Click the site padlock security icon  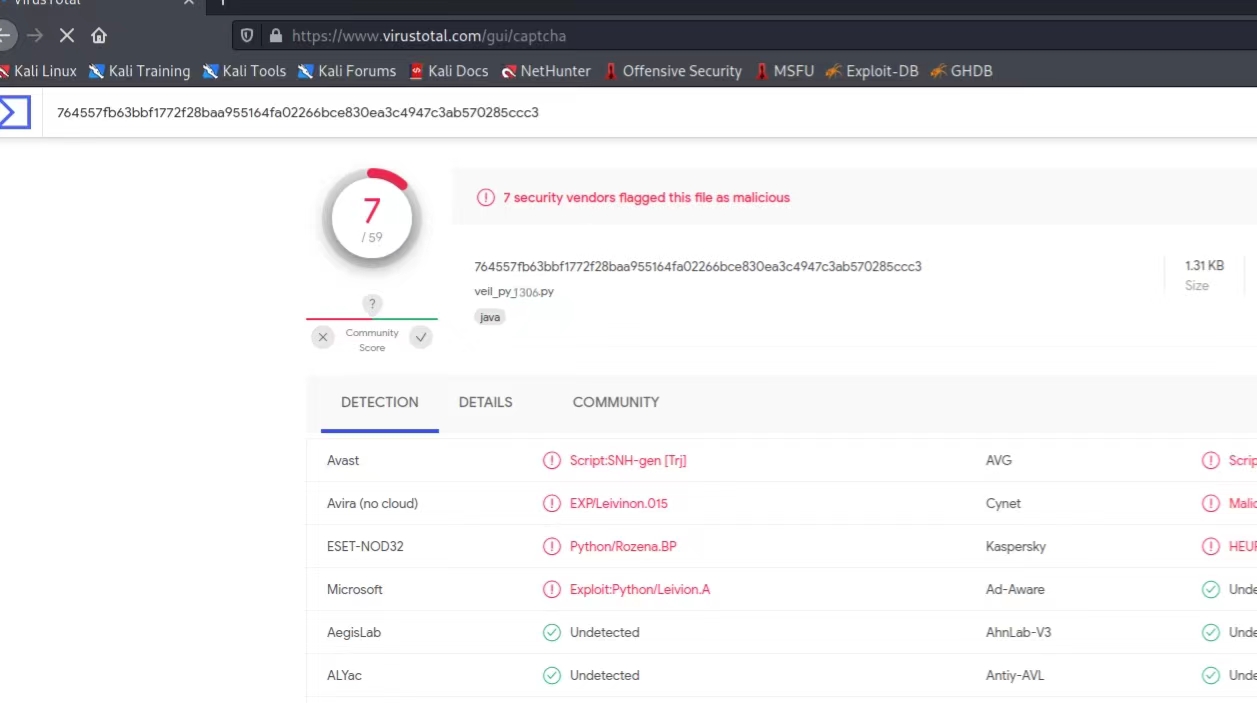click(276, 36)
